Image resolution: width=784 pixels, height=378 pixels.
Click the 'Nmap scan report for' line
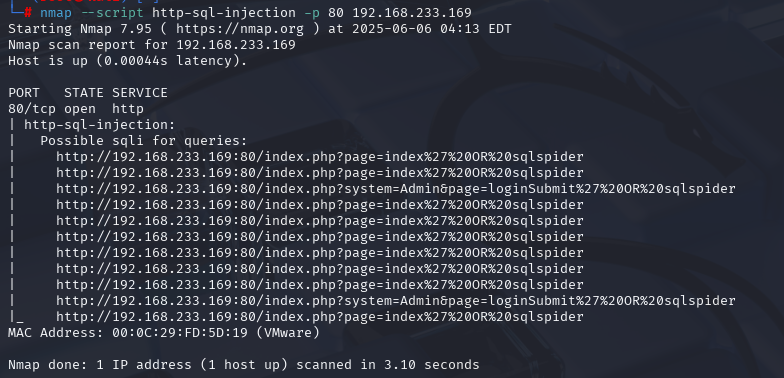pos(152,45)
